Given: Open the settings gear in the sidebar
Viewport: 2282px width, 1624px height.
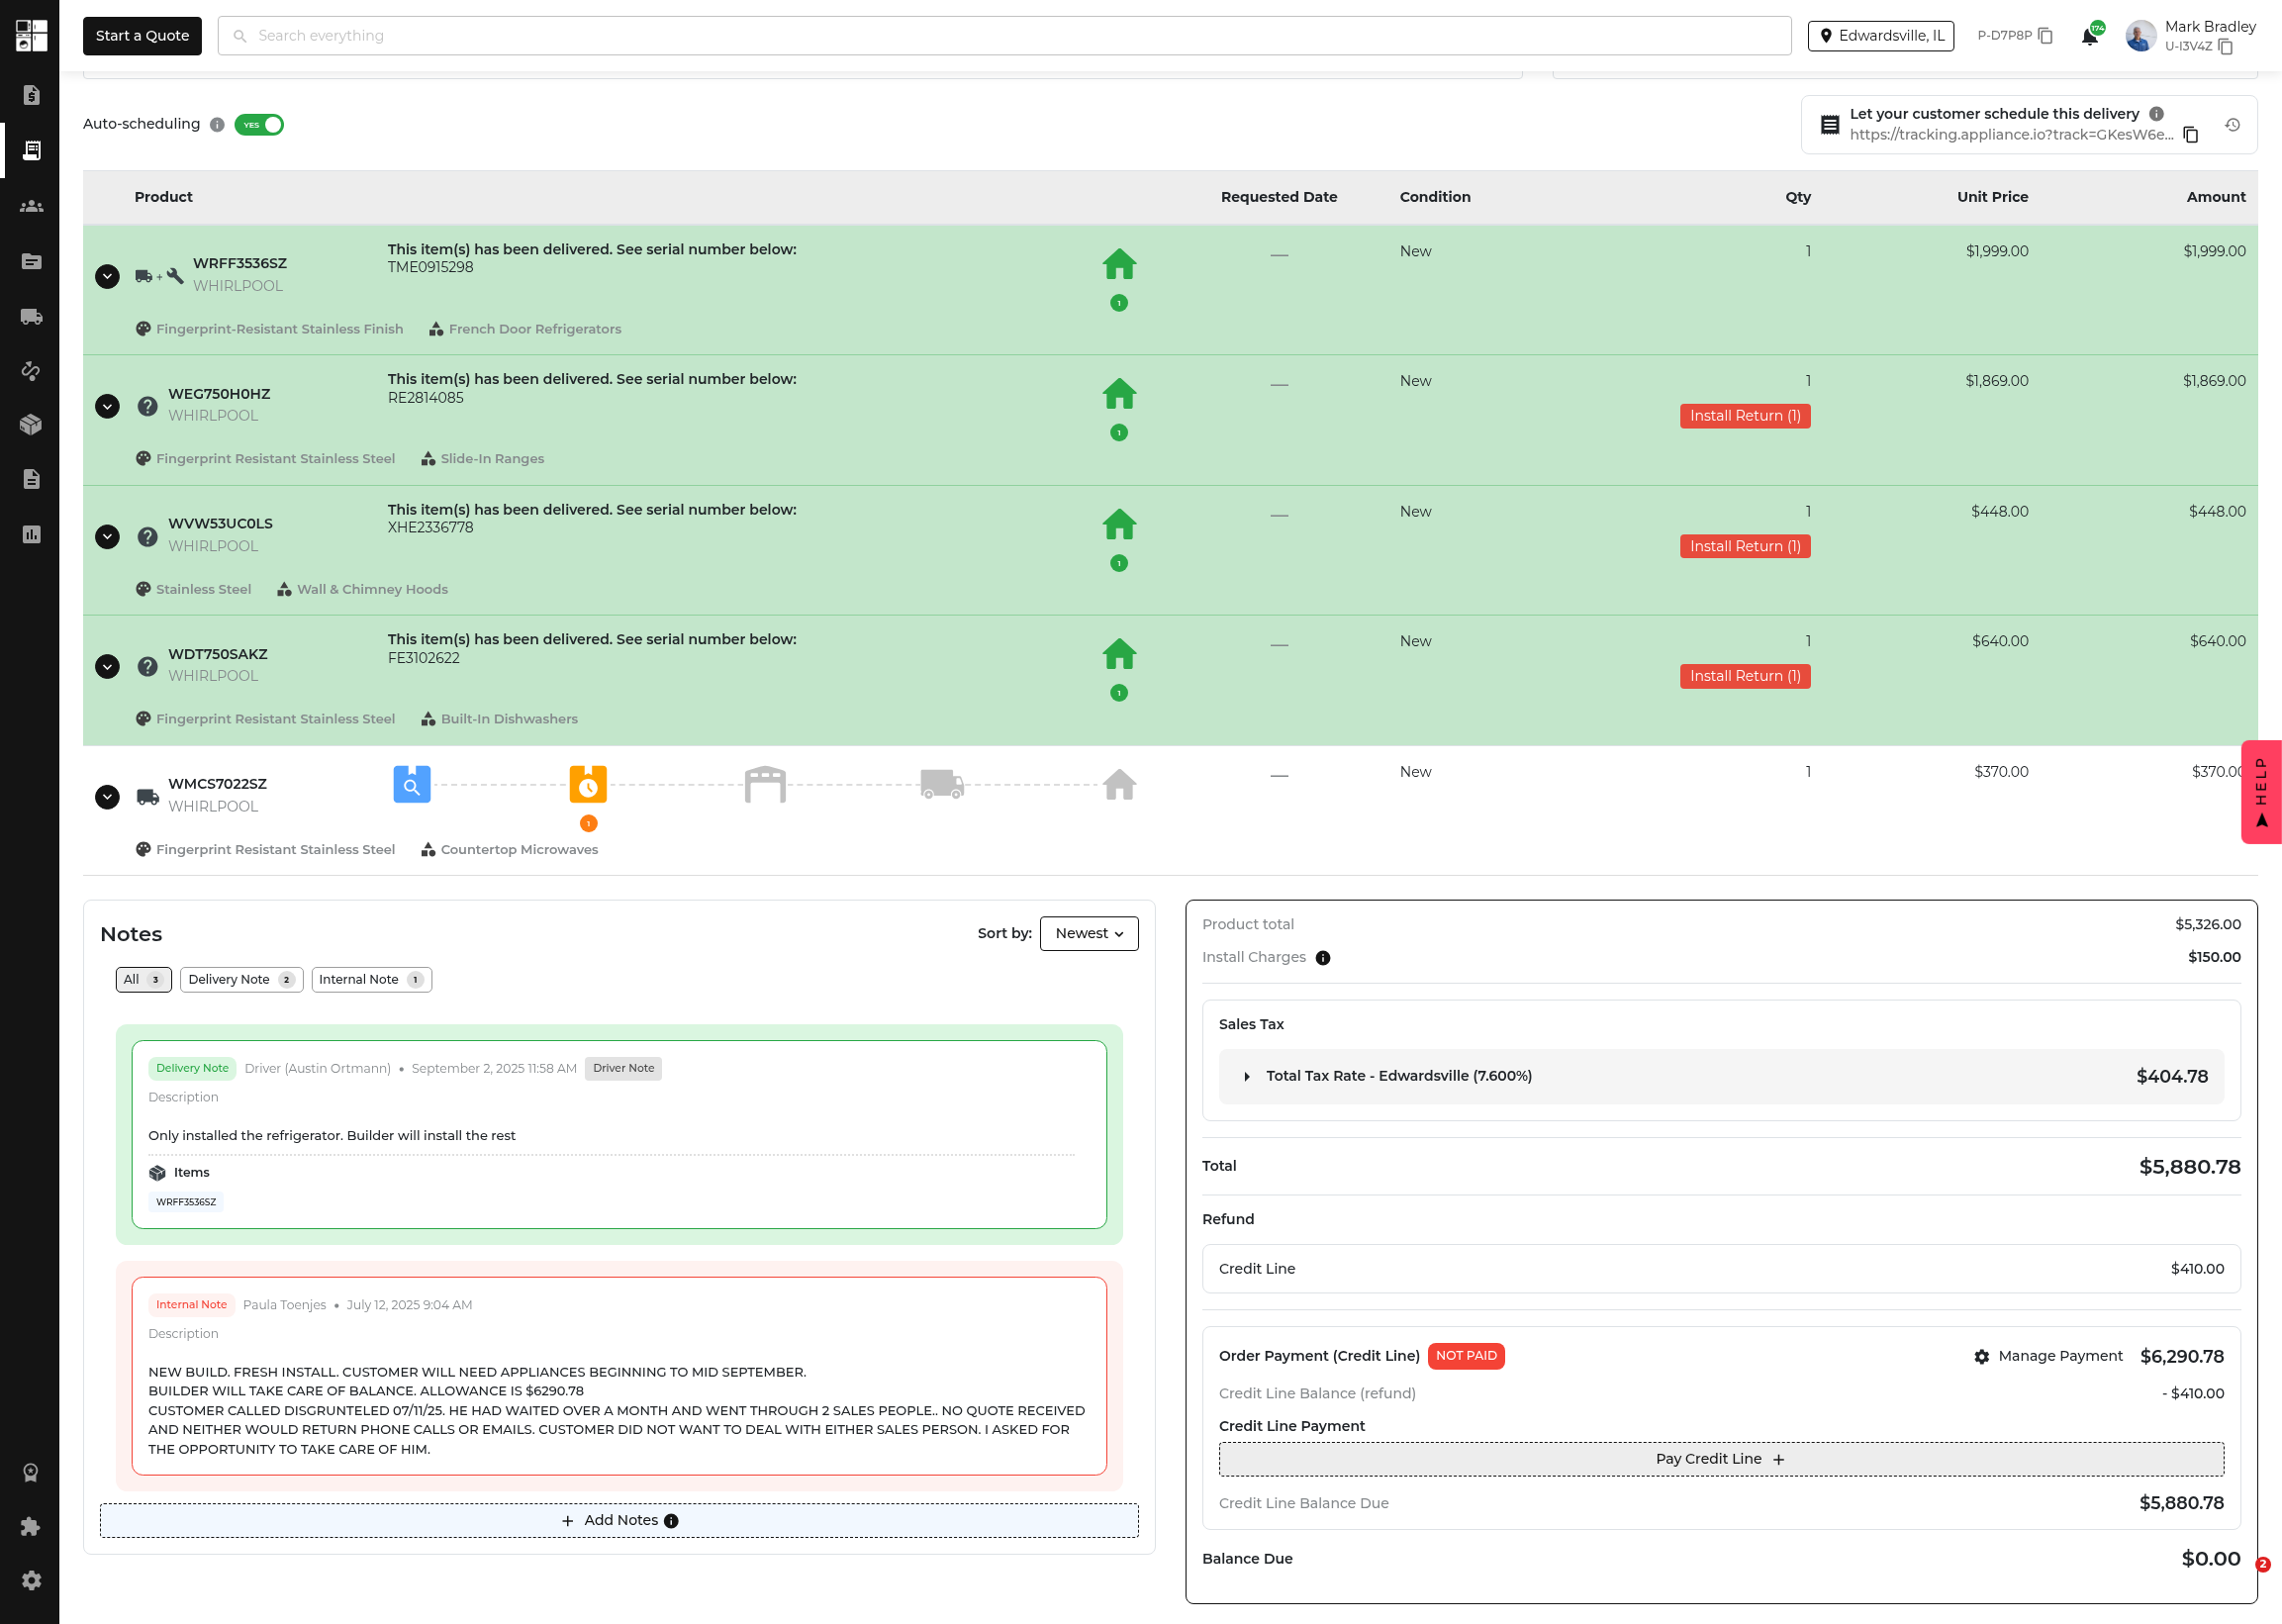Looking at the screenshot, I should pyautogui.click(x=31, y=1580).
